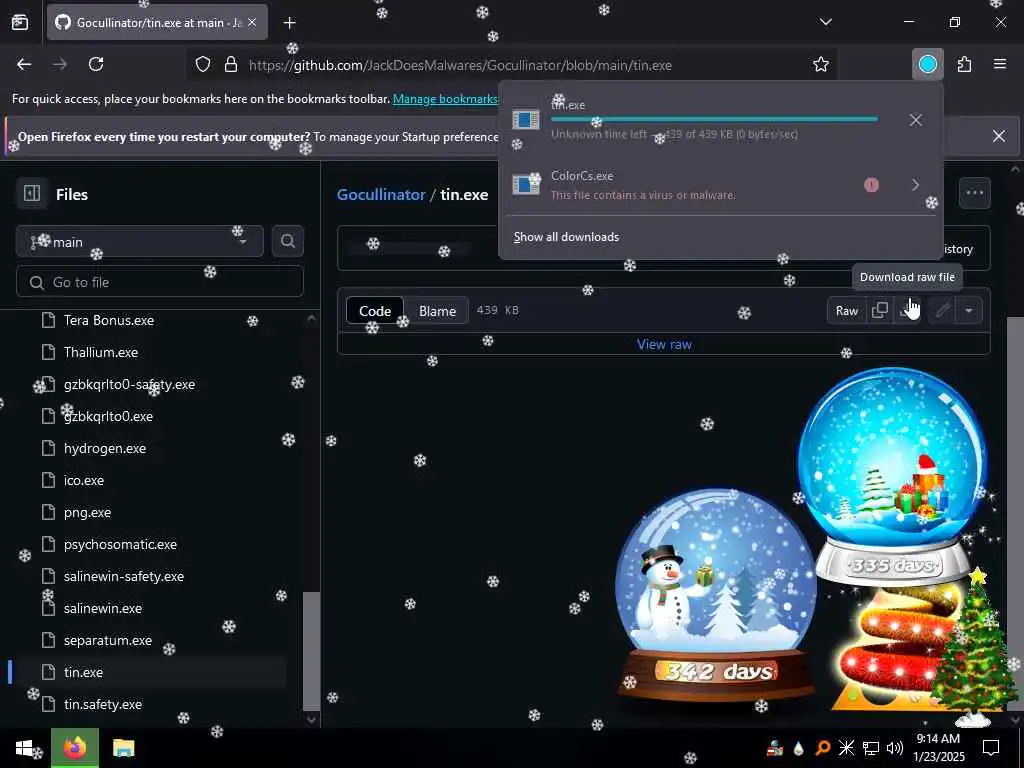Open Tera Bonus.exe in the file tree
This screenshot has width=1024, height=768.
(108, 320)
